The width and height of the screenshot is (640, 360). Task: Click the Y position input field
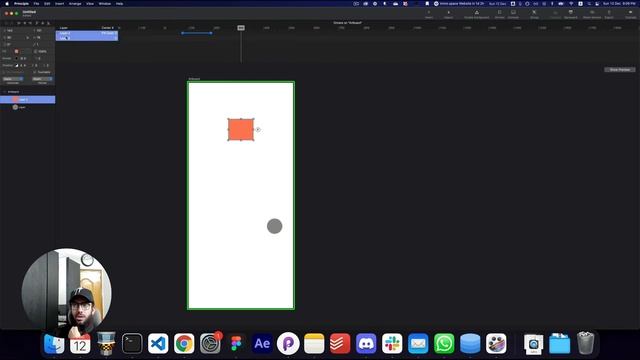point(42,31)
